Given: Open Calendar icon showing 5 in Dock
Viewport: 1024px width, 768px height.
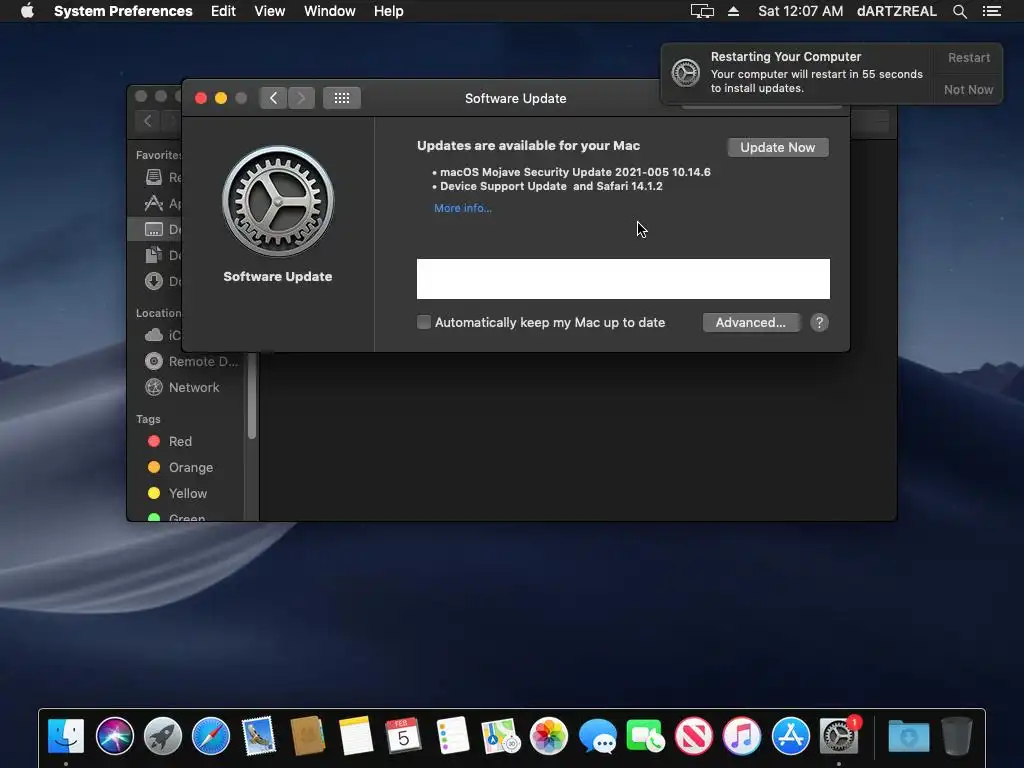Looking at the screenshot, I should tap(403, 736).
